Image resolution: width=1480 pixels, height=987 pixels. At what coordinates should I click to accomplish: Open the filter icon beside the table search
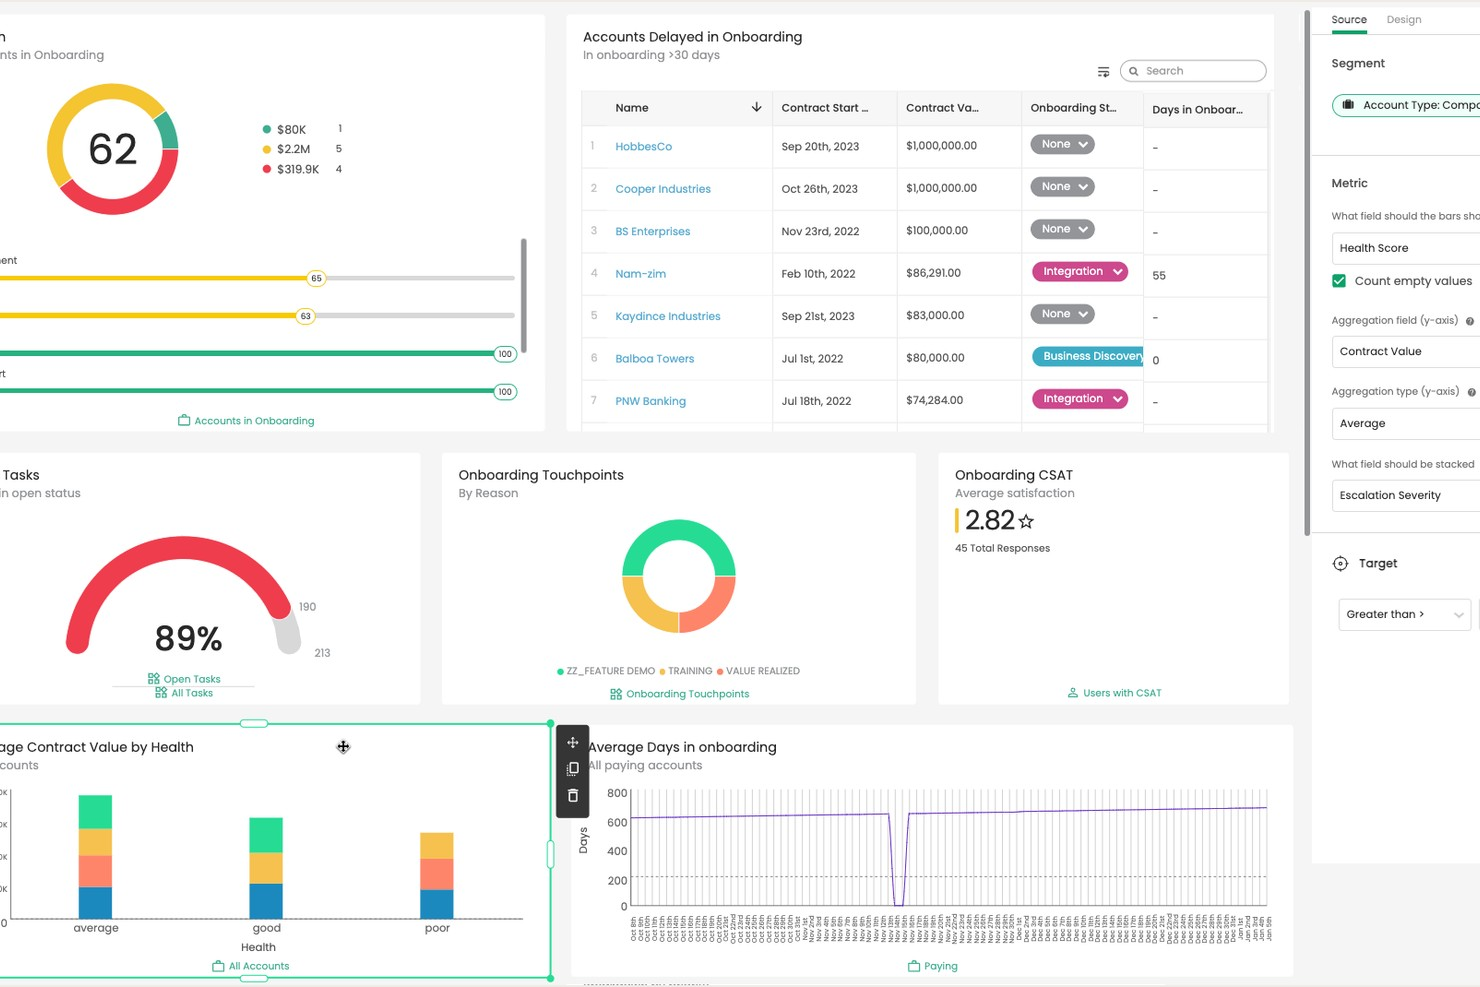click(x=1103, y=71)
